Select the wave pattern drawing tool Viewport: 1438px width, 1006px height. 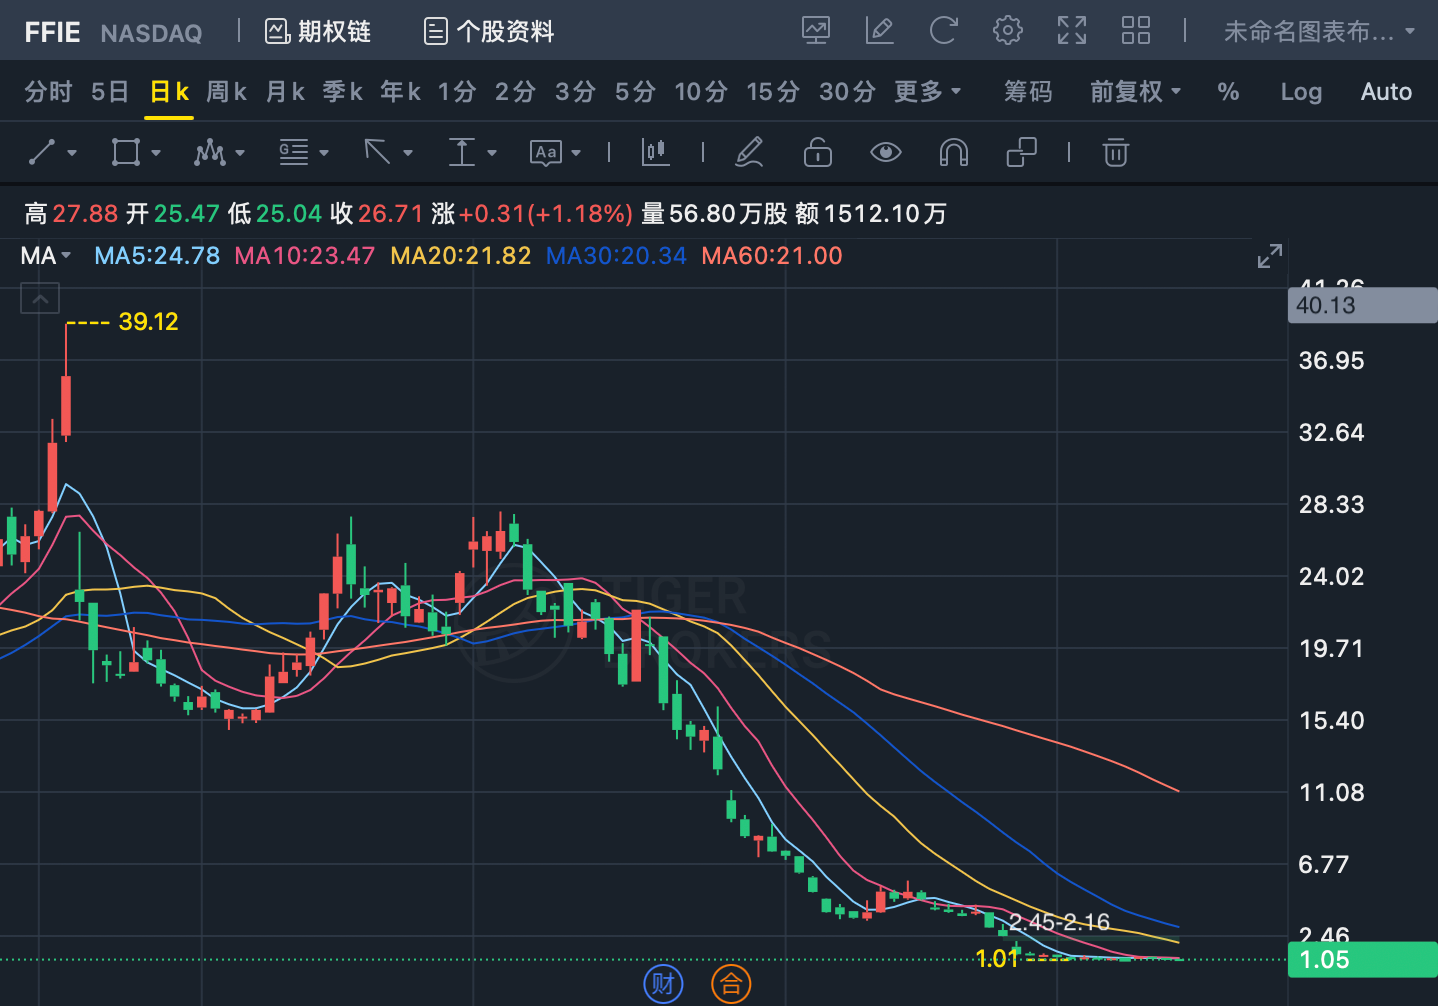210,152
